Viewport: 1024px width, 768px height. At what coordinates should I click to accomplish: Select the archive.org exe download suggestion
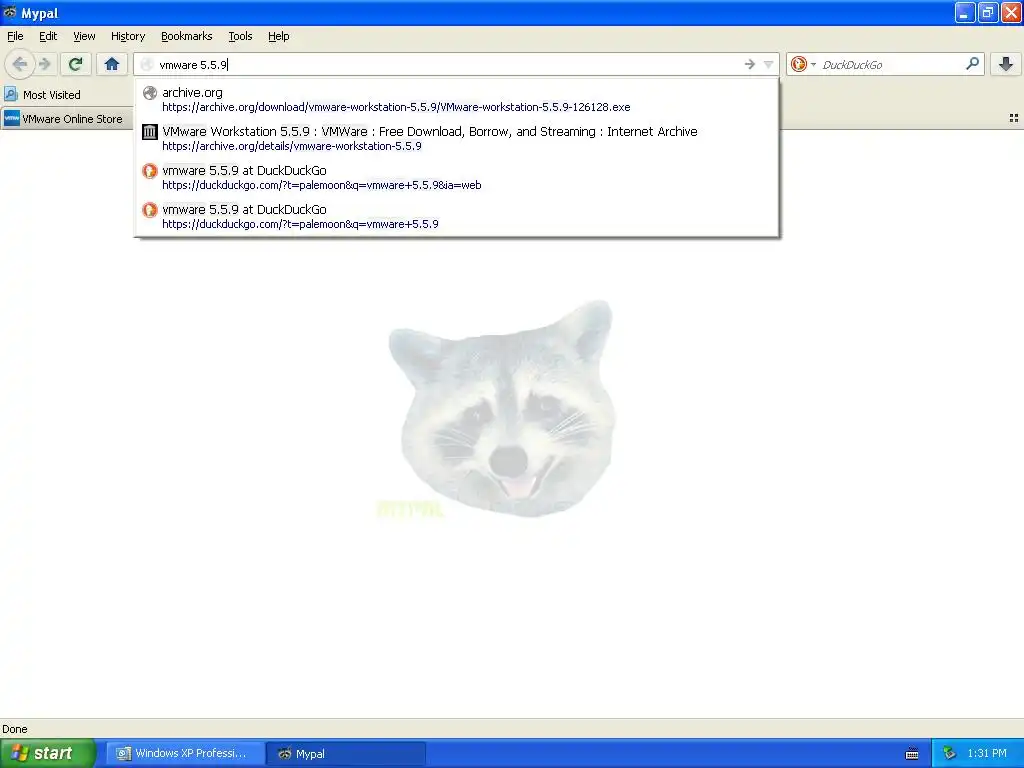click(456, 99)
